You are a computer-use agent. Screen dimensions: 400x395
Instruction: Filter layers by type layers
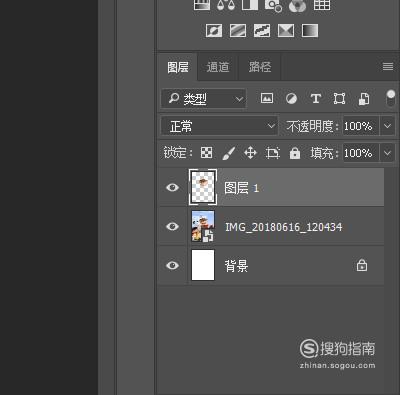pos(315,99)
